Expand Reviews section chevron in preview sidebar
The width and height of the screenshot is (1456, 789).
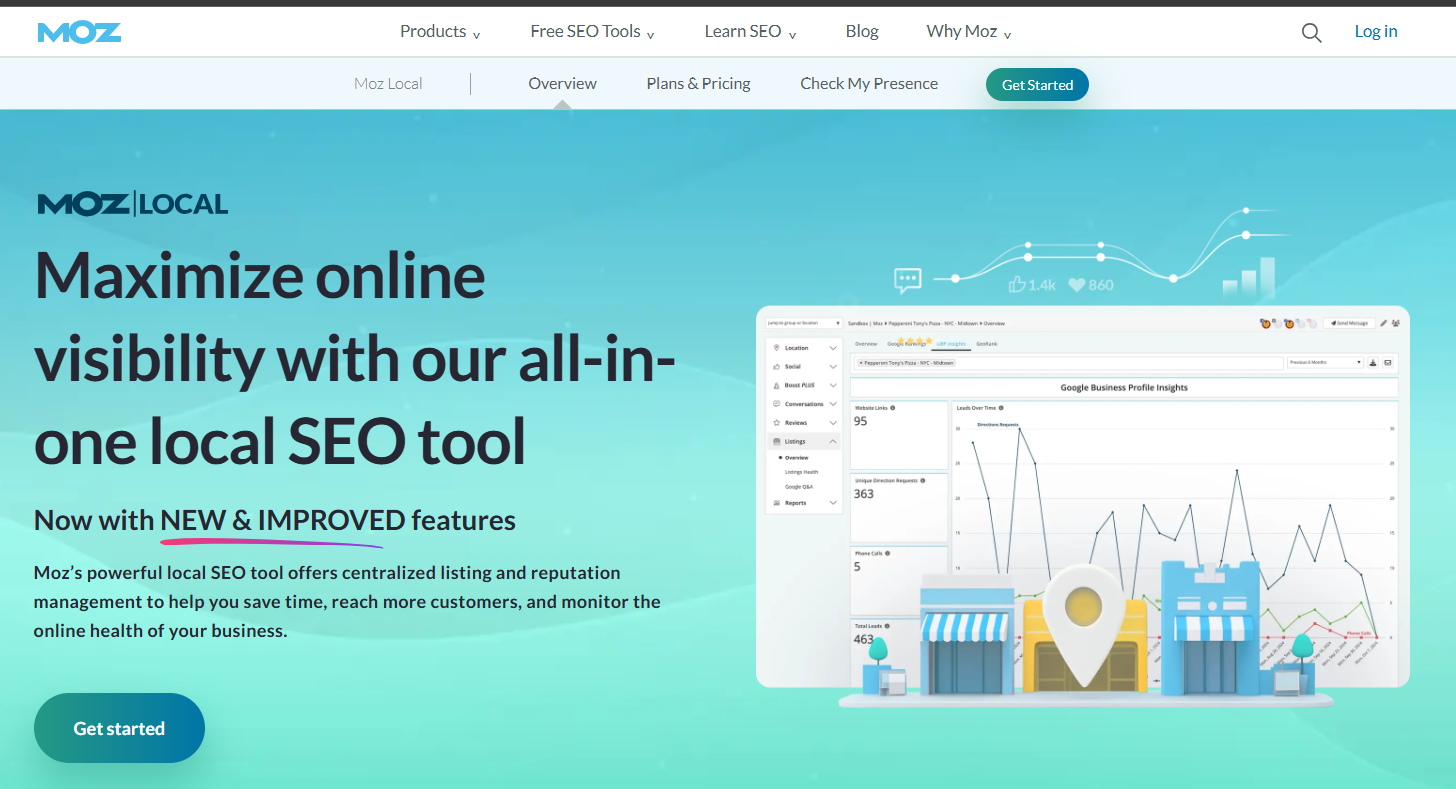pos(833,423)
